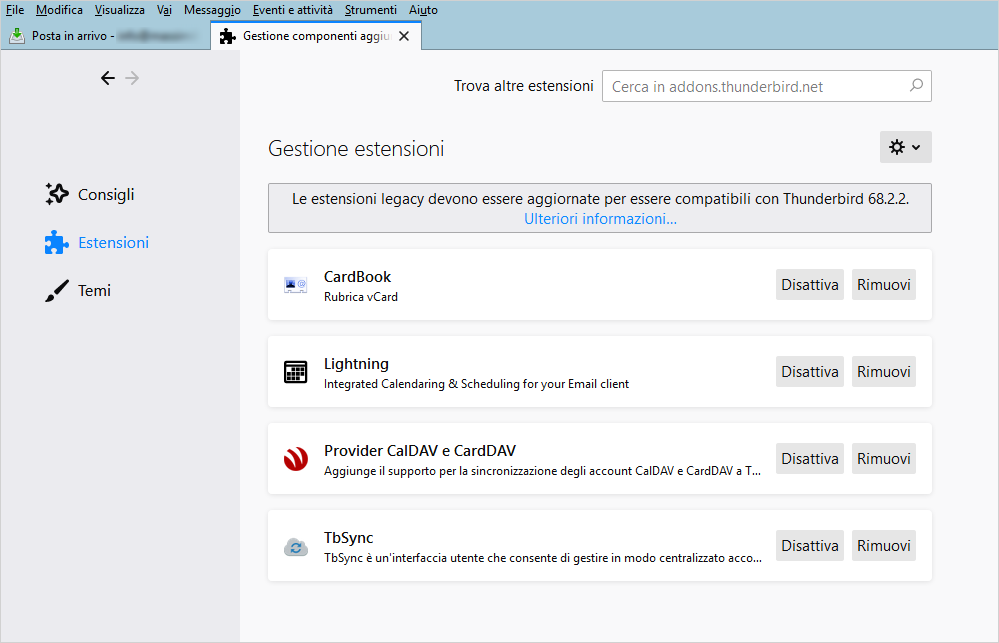Click the Lightning extension name
Viewport: 999px width, 643px height.
(x=356, y=364)
